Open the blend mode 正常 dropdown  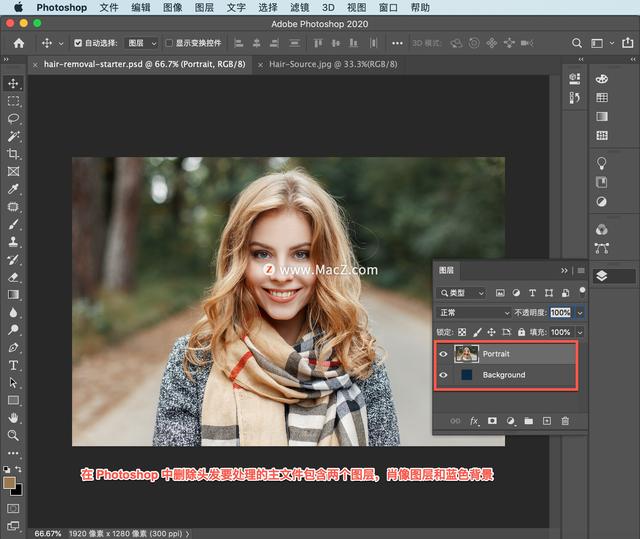[474, 313]
